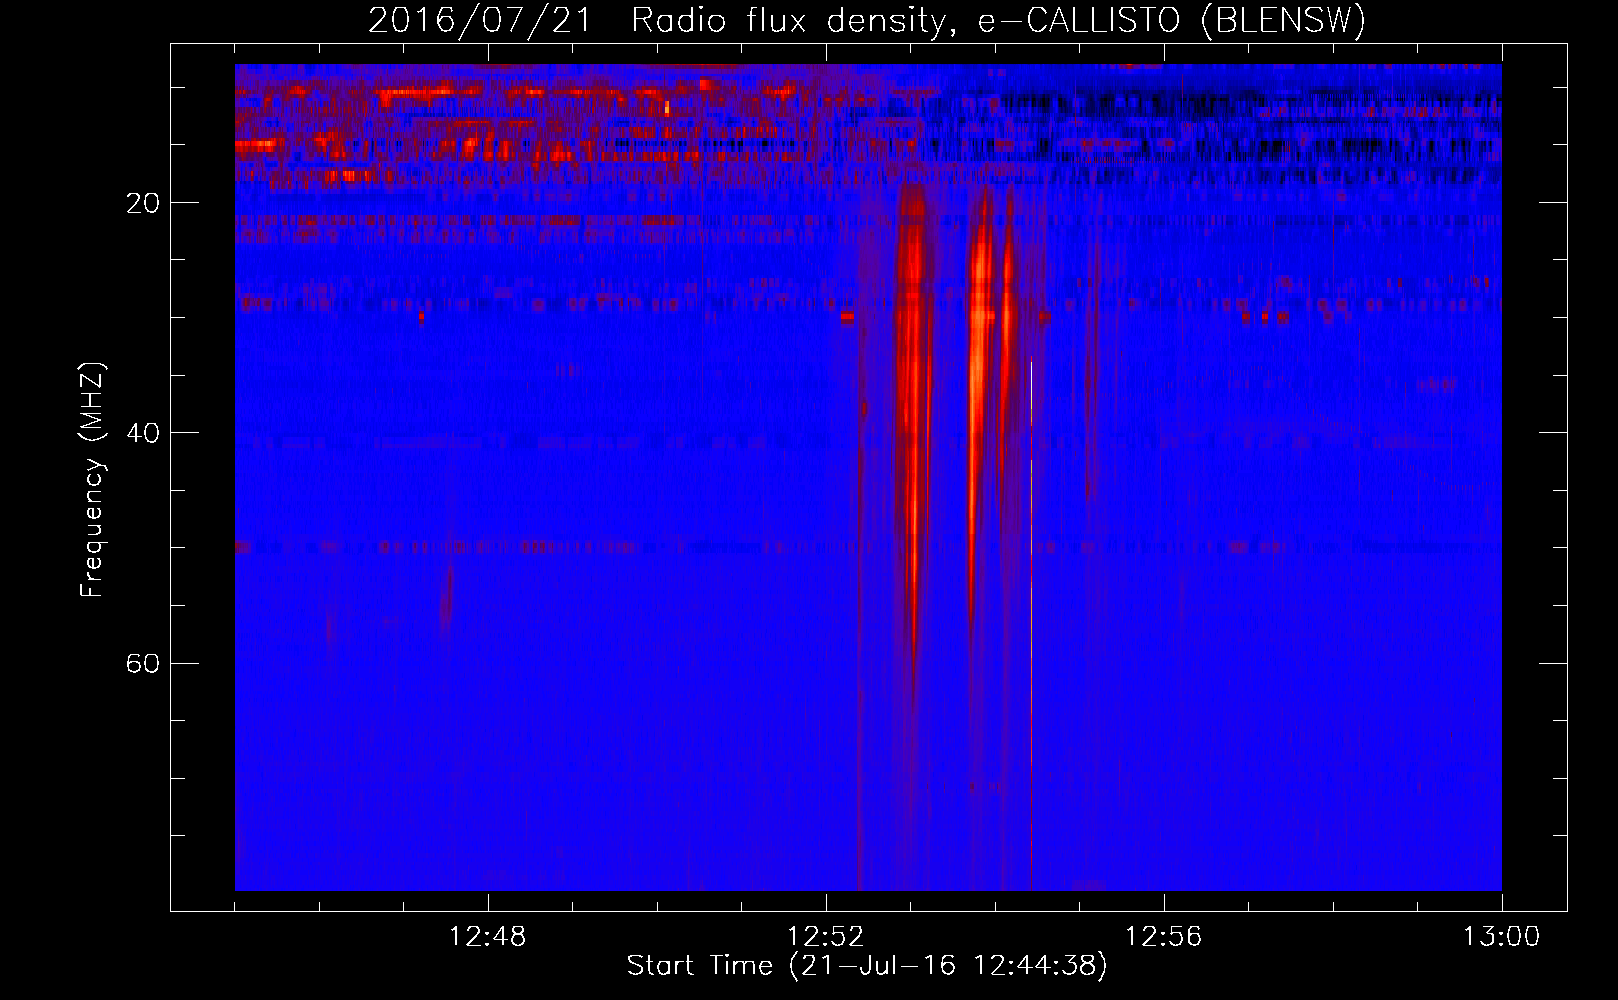The width and height of the screenshot is (1618, 1000).
Task: Select the 12:48 time tick label
Action: (x=488, y=937)
